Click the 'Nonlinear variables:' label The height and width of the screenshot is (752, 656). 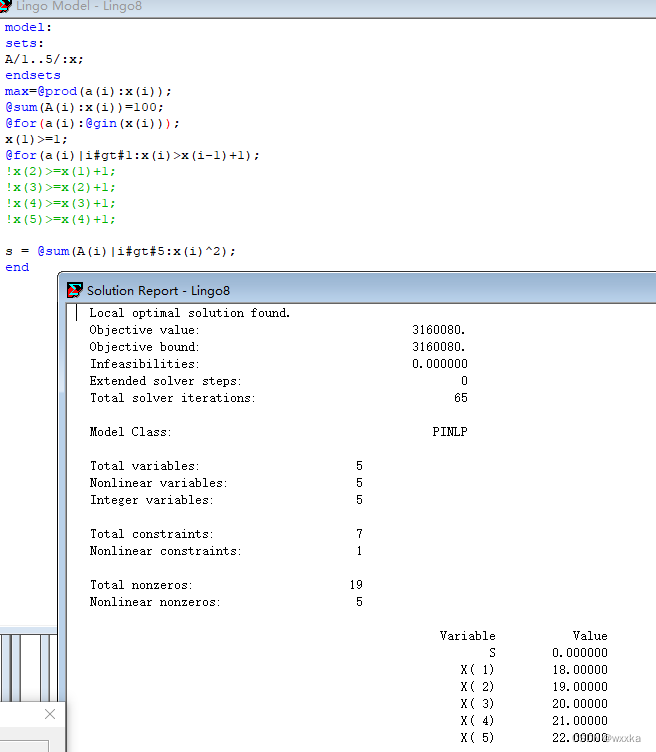point(158,483)
